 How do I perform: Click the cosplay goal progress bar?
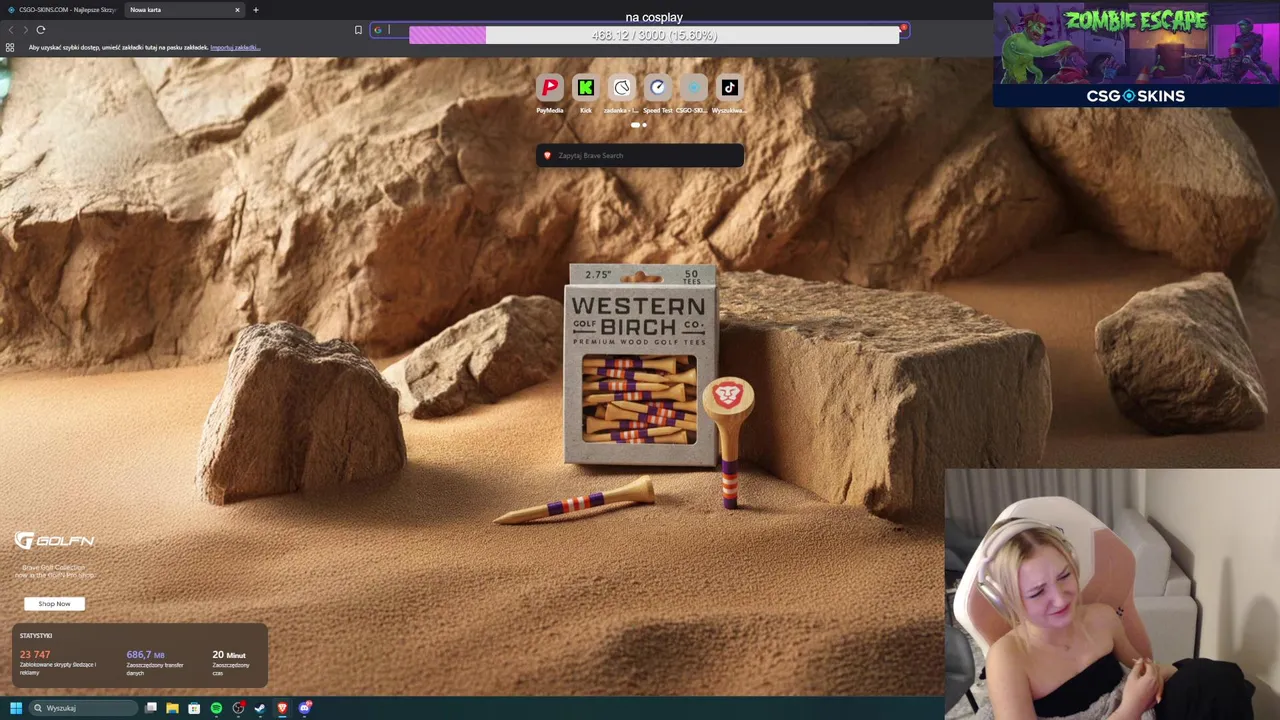coord(654,35)
